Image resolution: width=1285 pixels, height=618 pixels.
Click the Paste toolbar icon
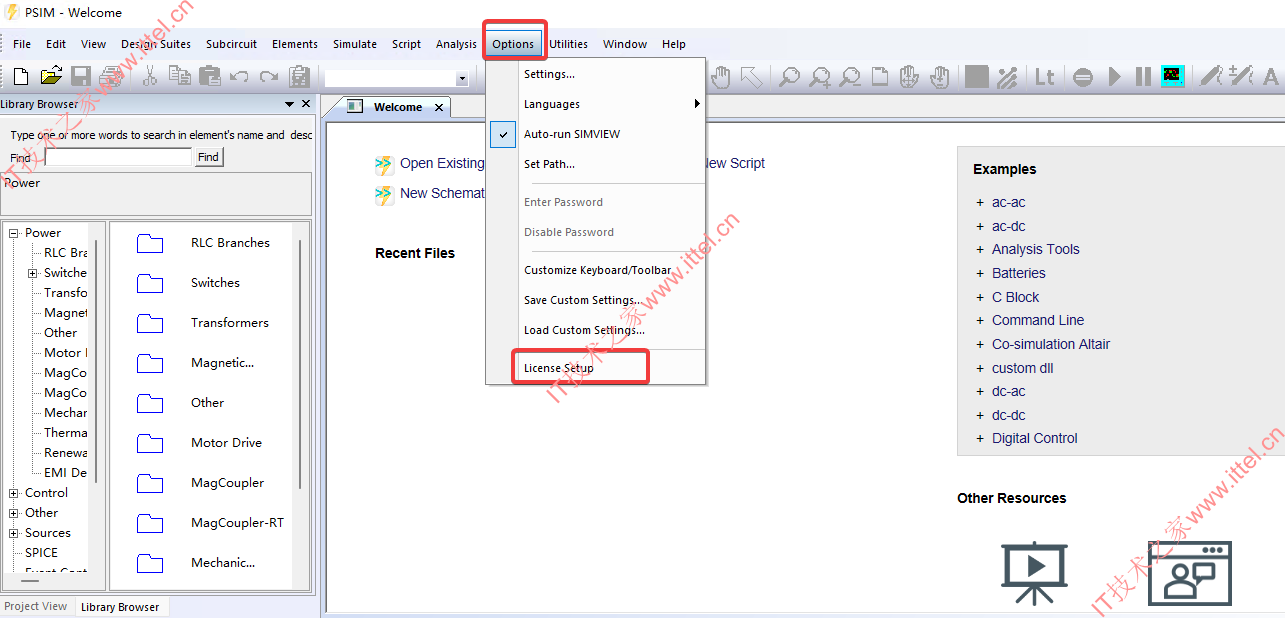tap(210, 76)
